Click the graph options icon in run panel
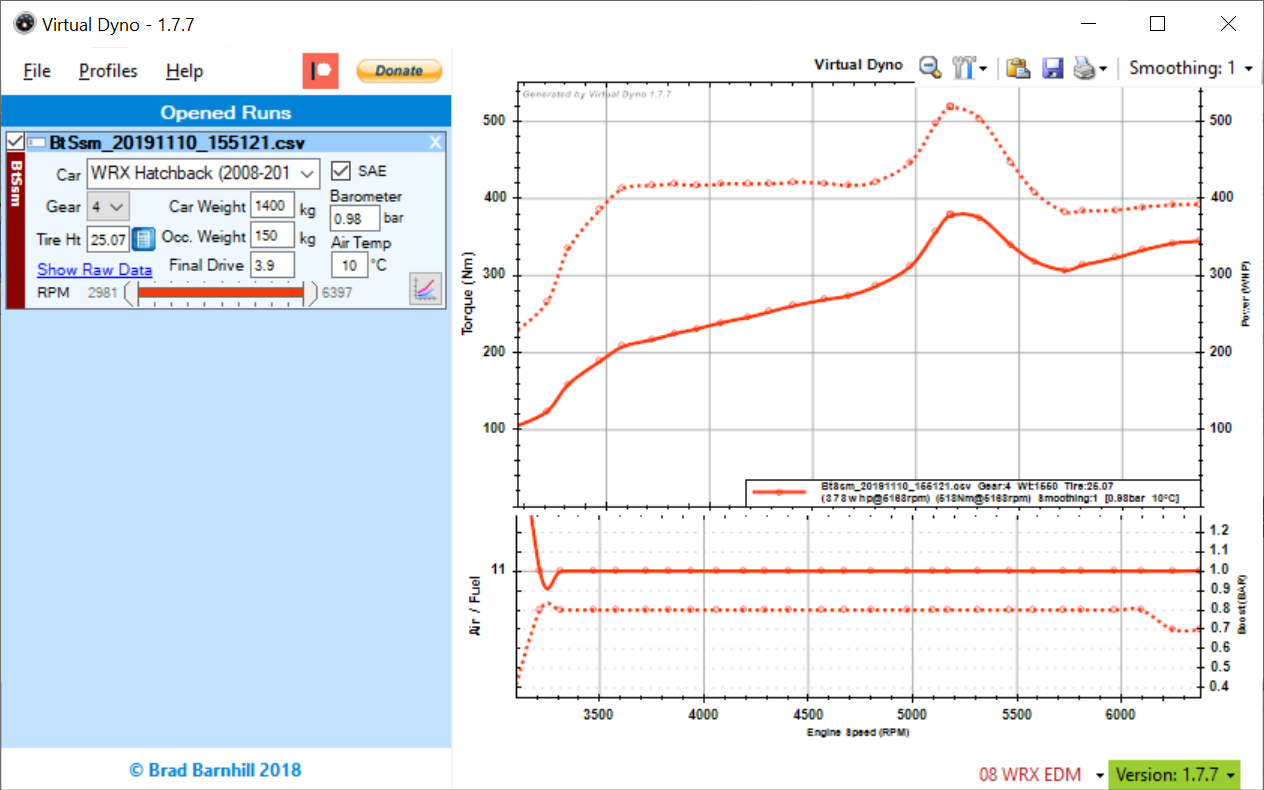 [425, 289]
